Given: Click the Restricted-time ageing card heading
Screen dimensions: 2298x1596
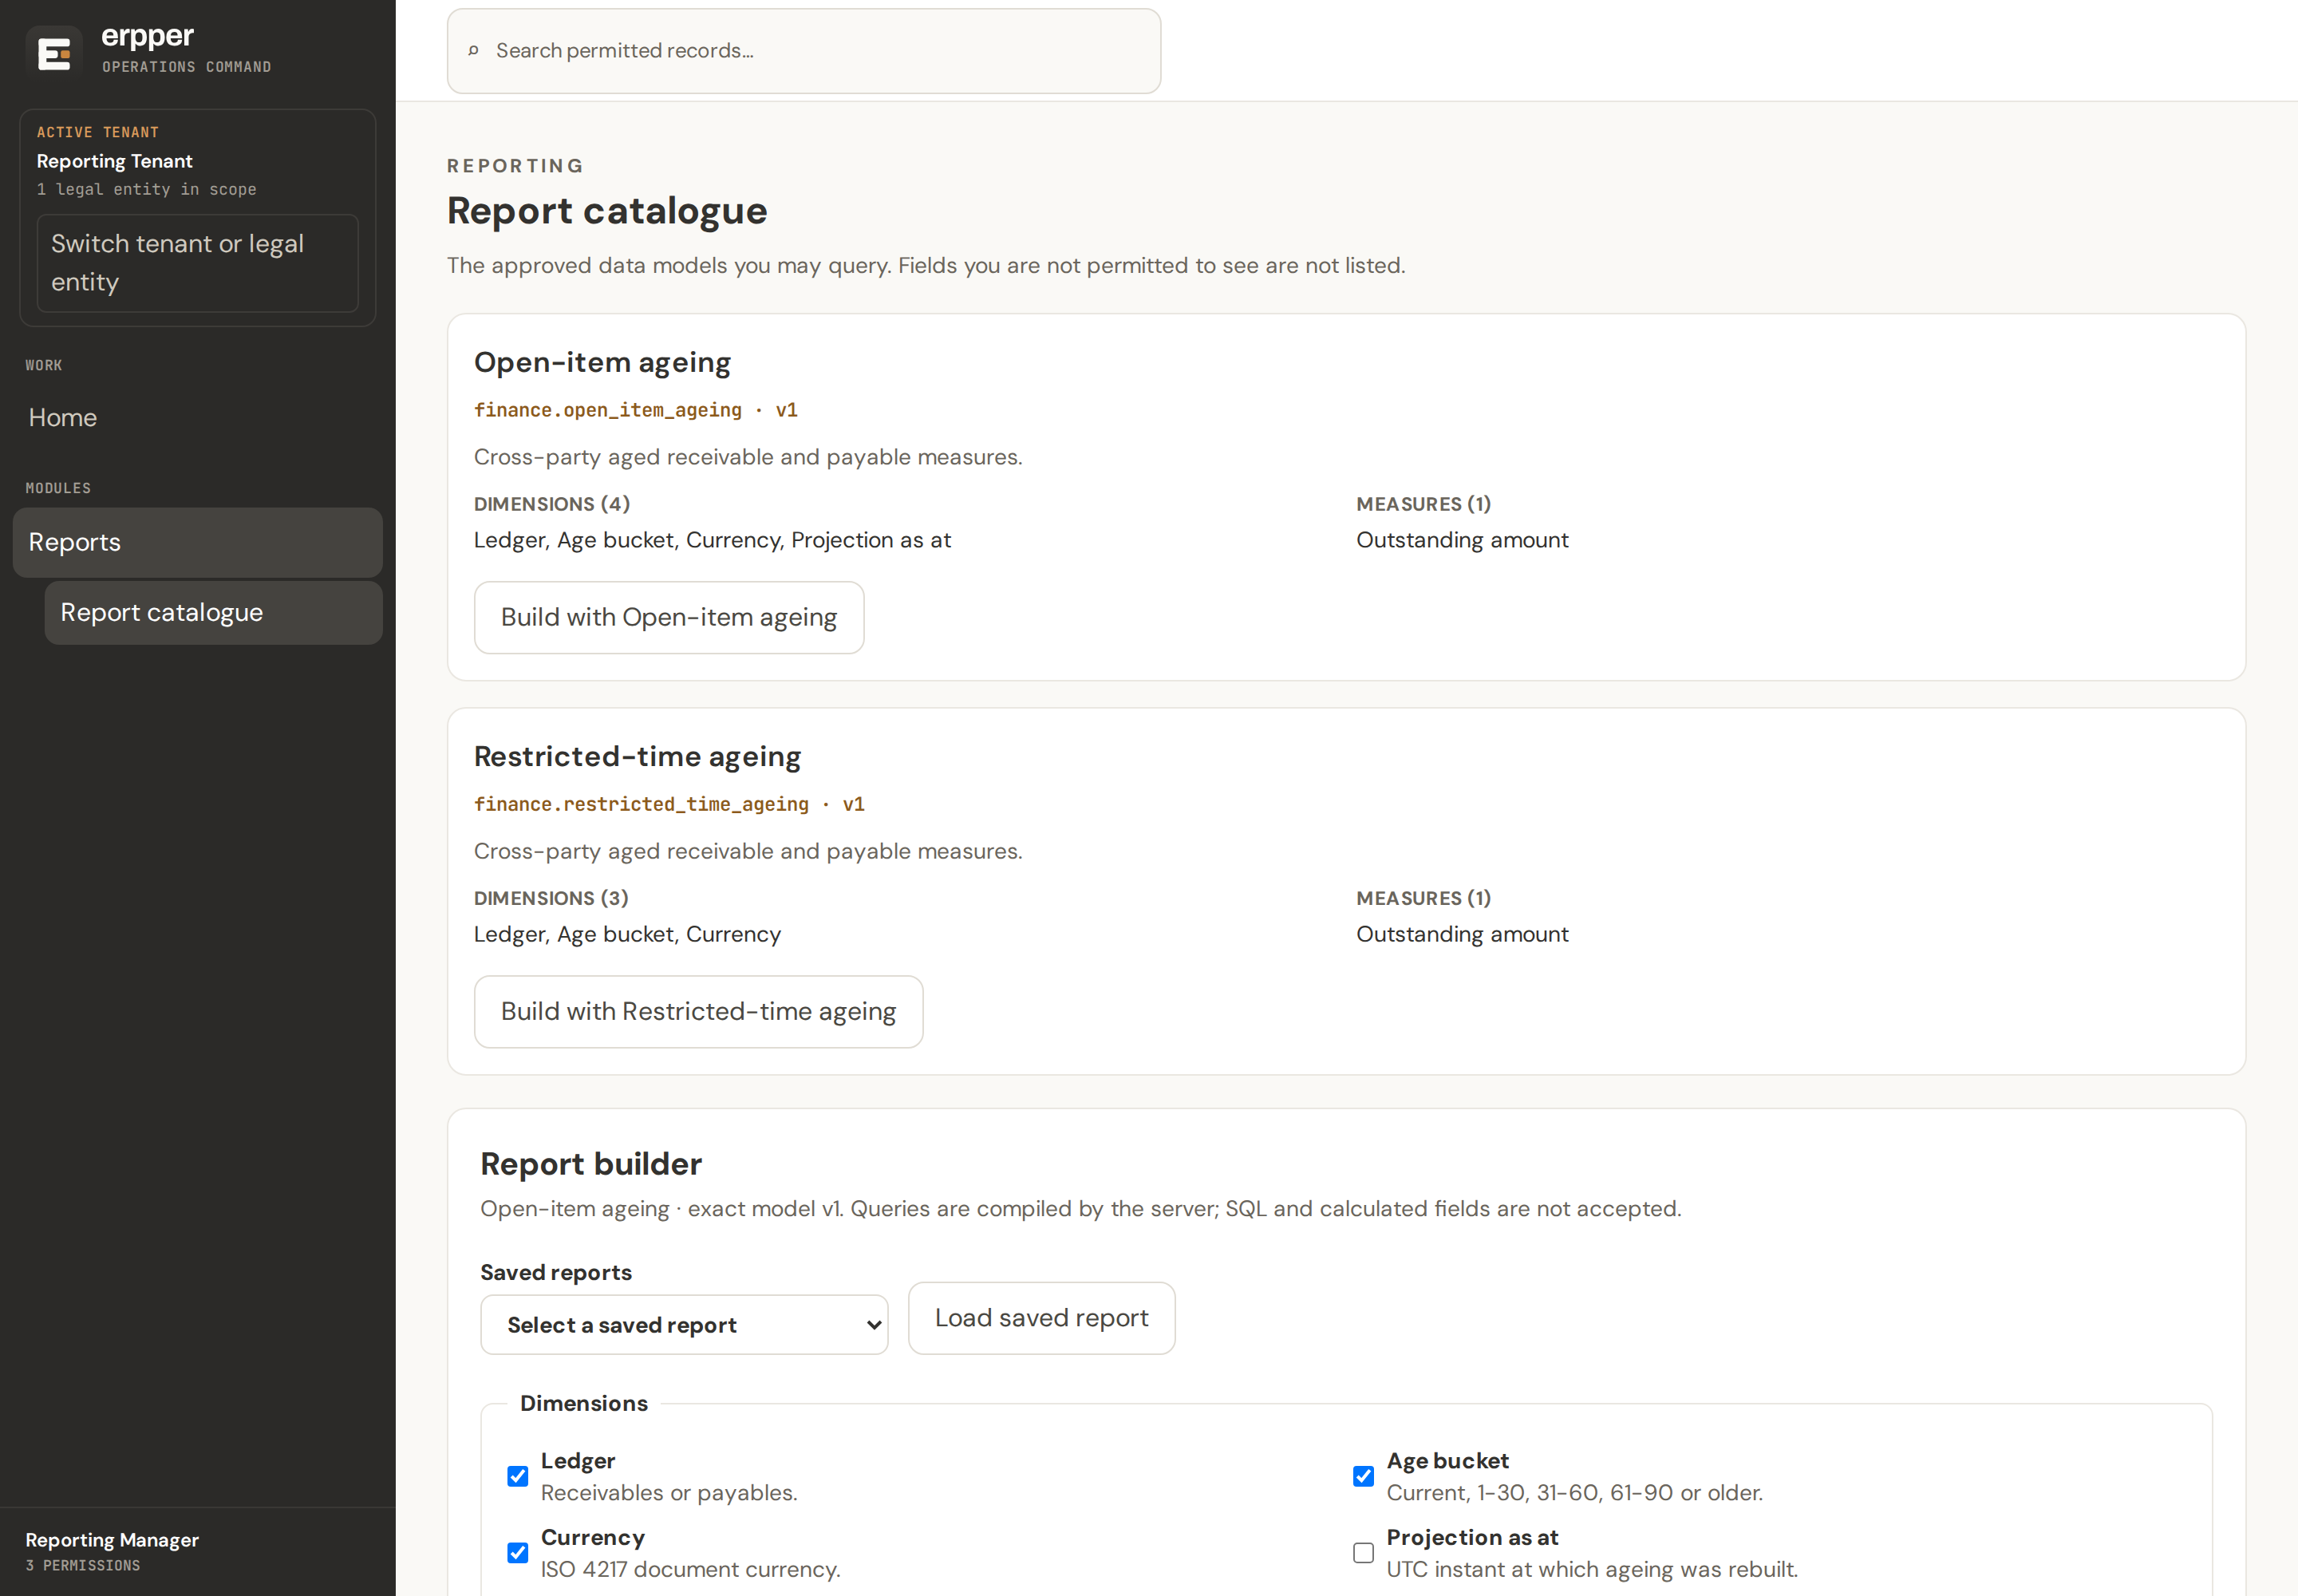Looking at the screenshot, I should point(638,756).
